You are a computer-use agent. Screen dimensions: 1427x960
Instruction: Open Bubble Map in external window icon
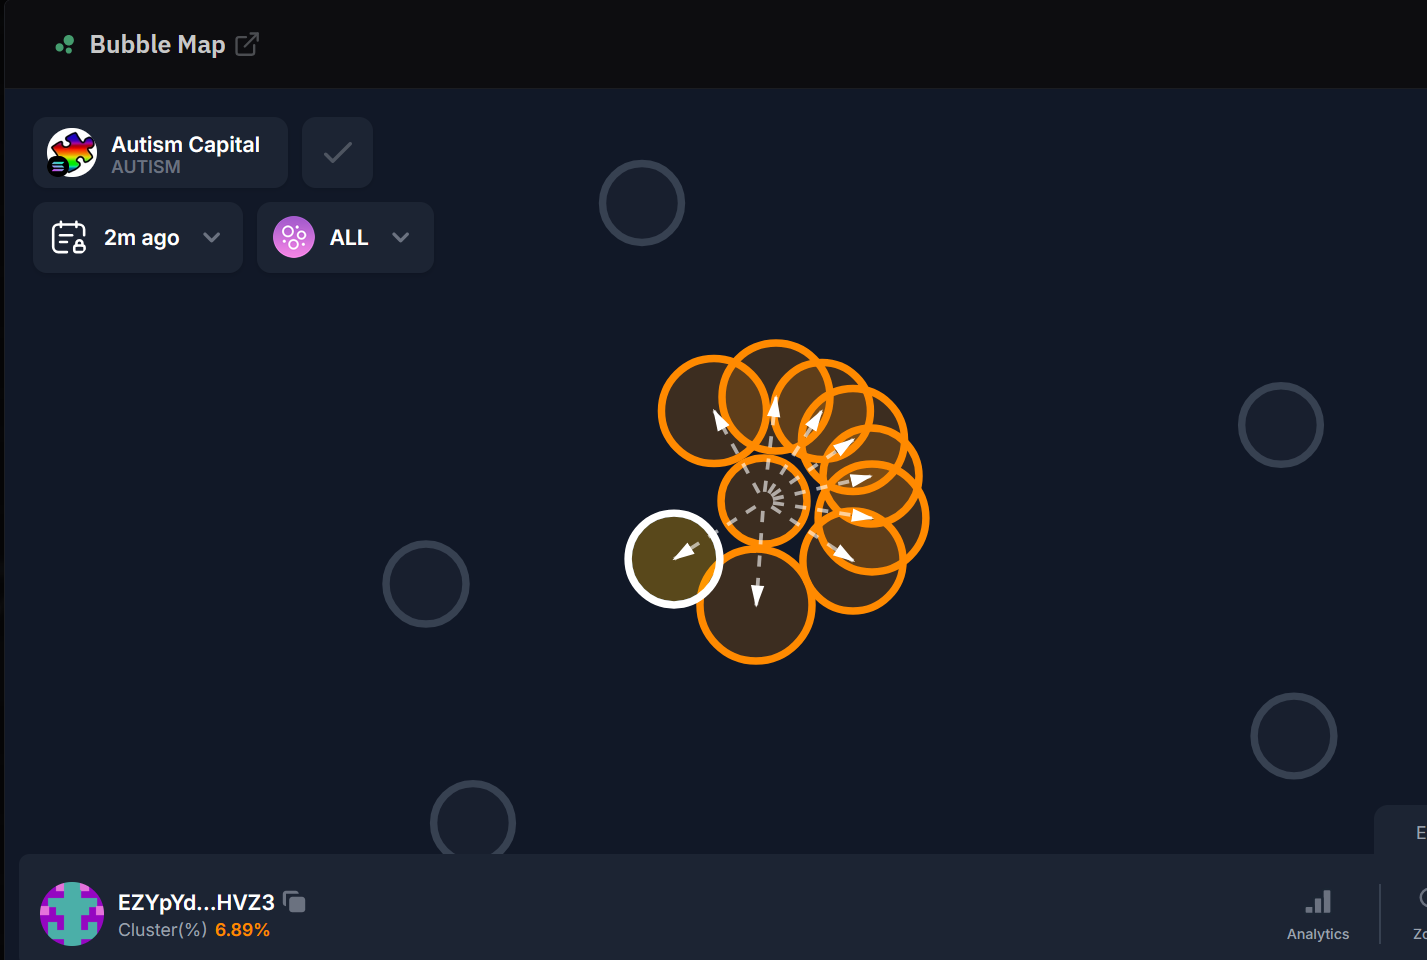click(x=247, y=44)
